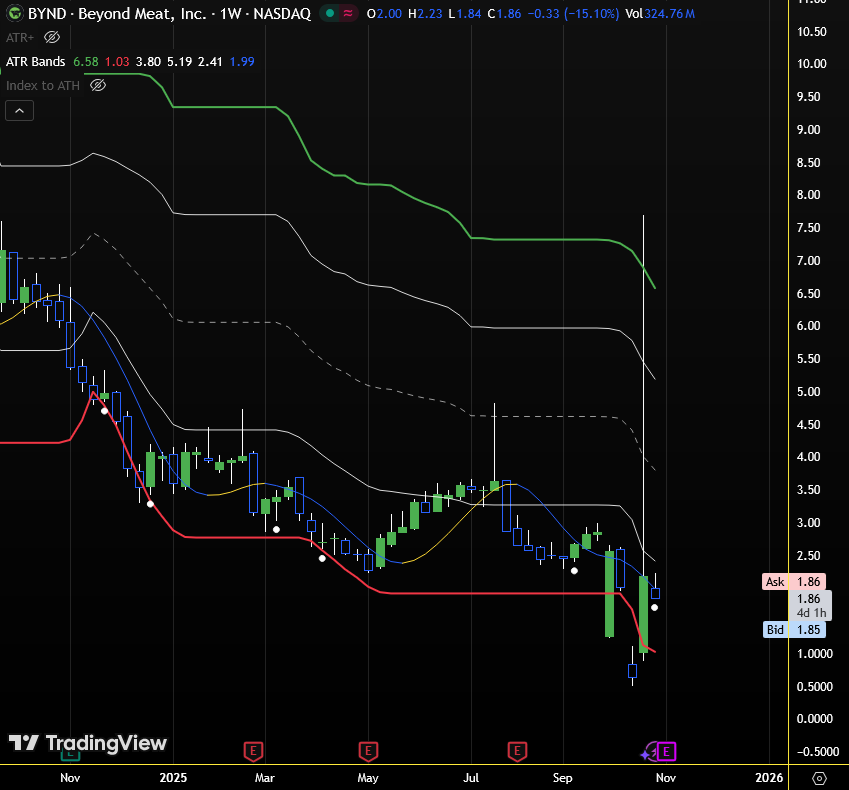Click the earnings E marker near May
This screenshot has height=790, width=849.
click(x=368, y=752)
